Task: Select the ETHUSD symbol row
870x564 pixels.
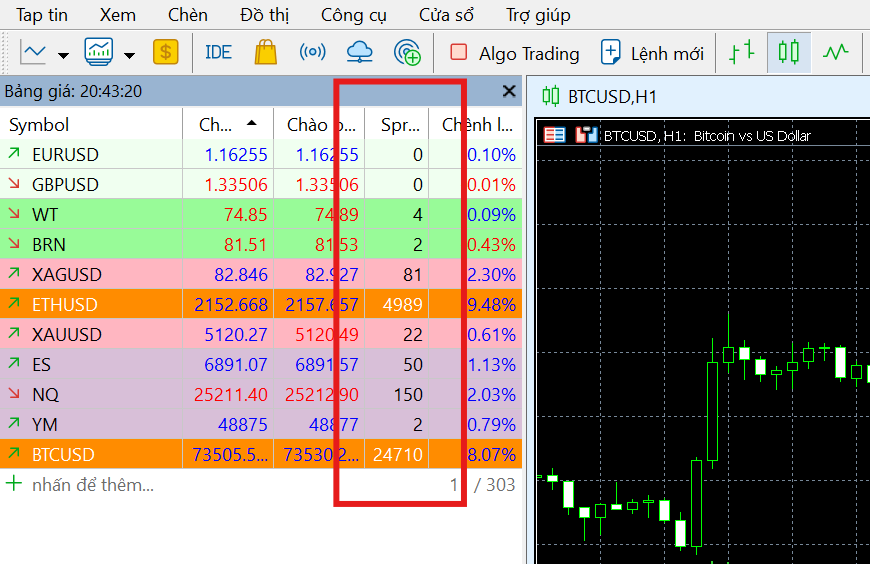Action: (261, 304)
